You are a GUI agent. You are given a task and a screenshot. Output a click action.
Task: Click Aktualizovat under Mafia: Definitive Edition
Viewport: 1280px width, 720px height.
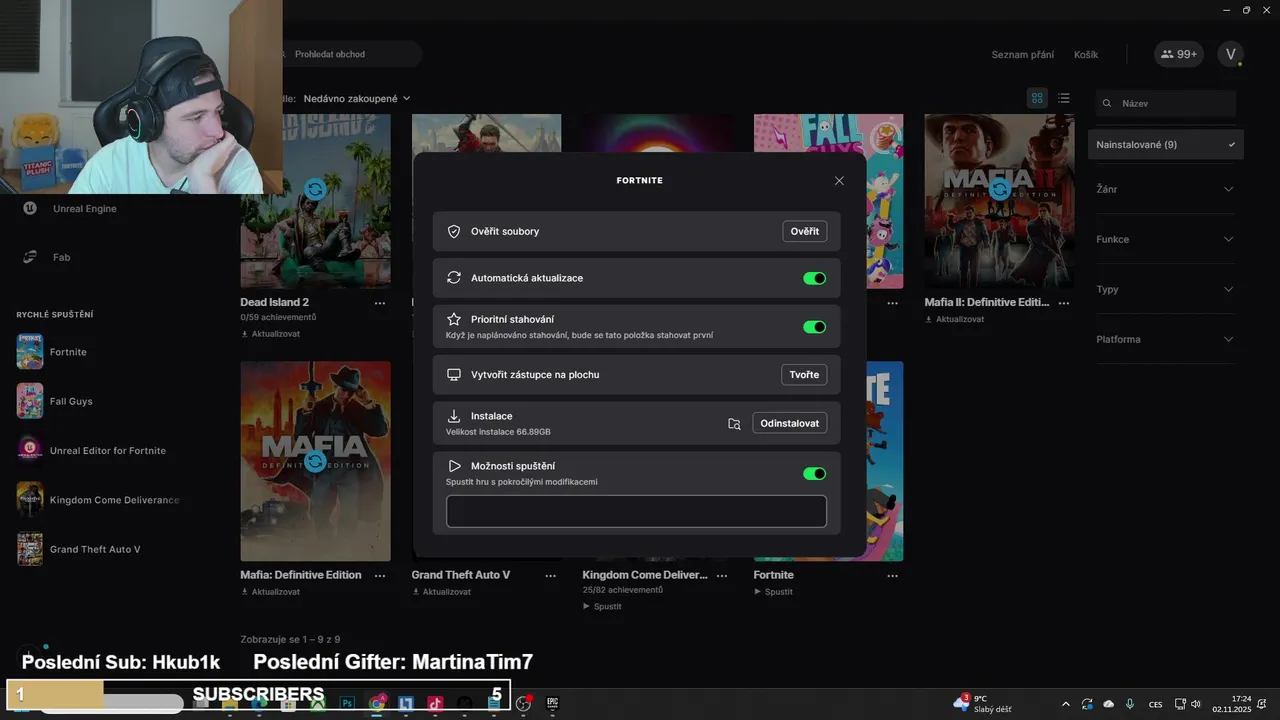tap(270, 592)
